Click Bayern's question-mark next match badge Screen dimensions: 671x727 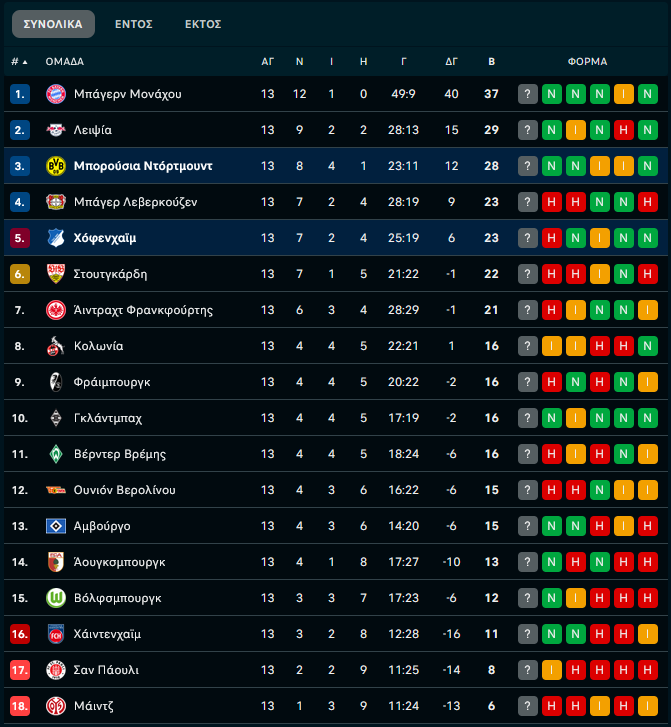click(x=528, y=94)
